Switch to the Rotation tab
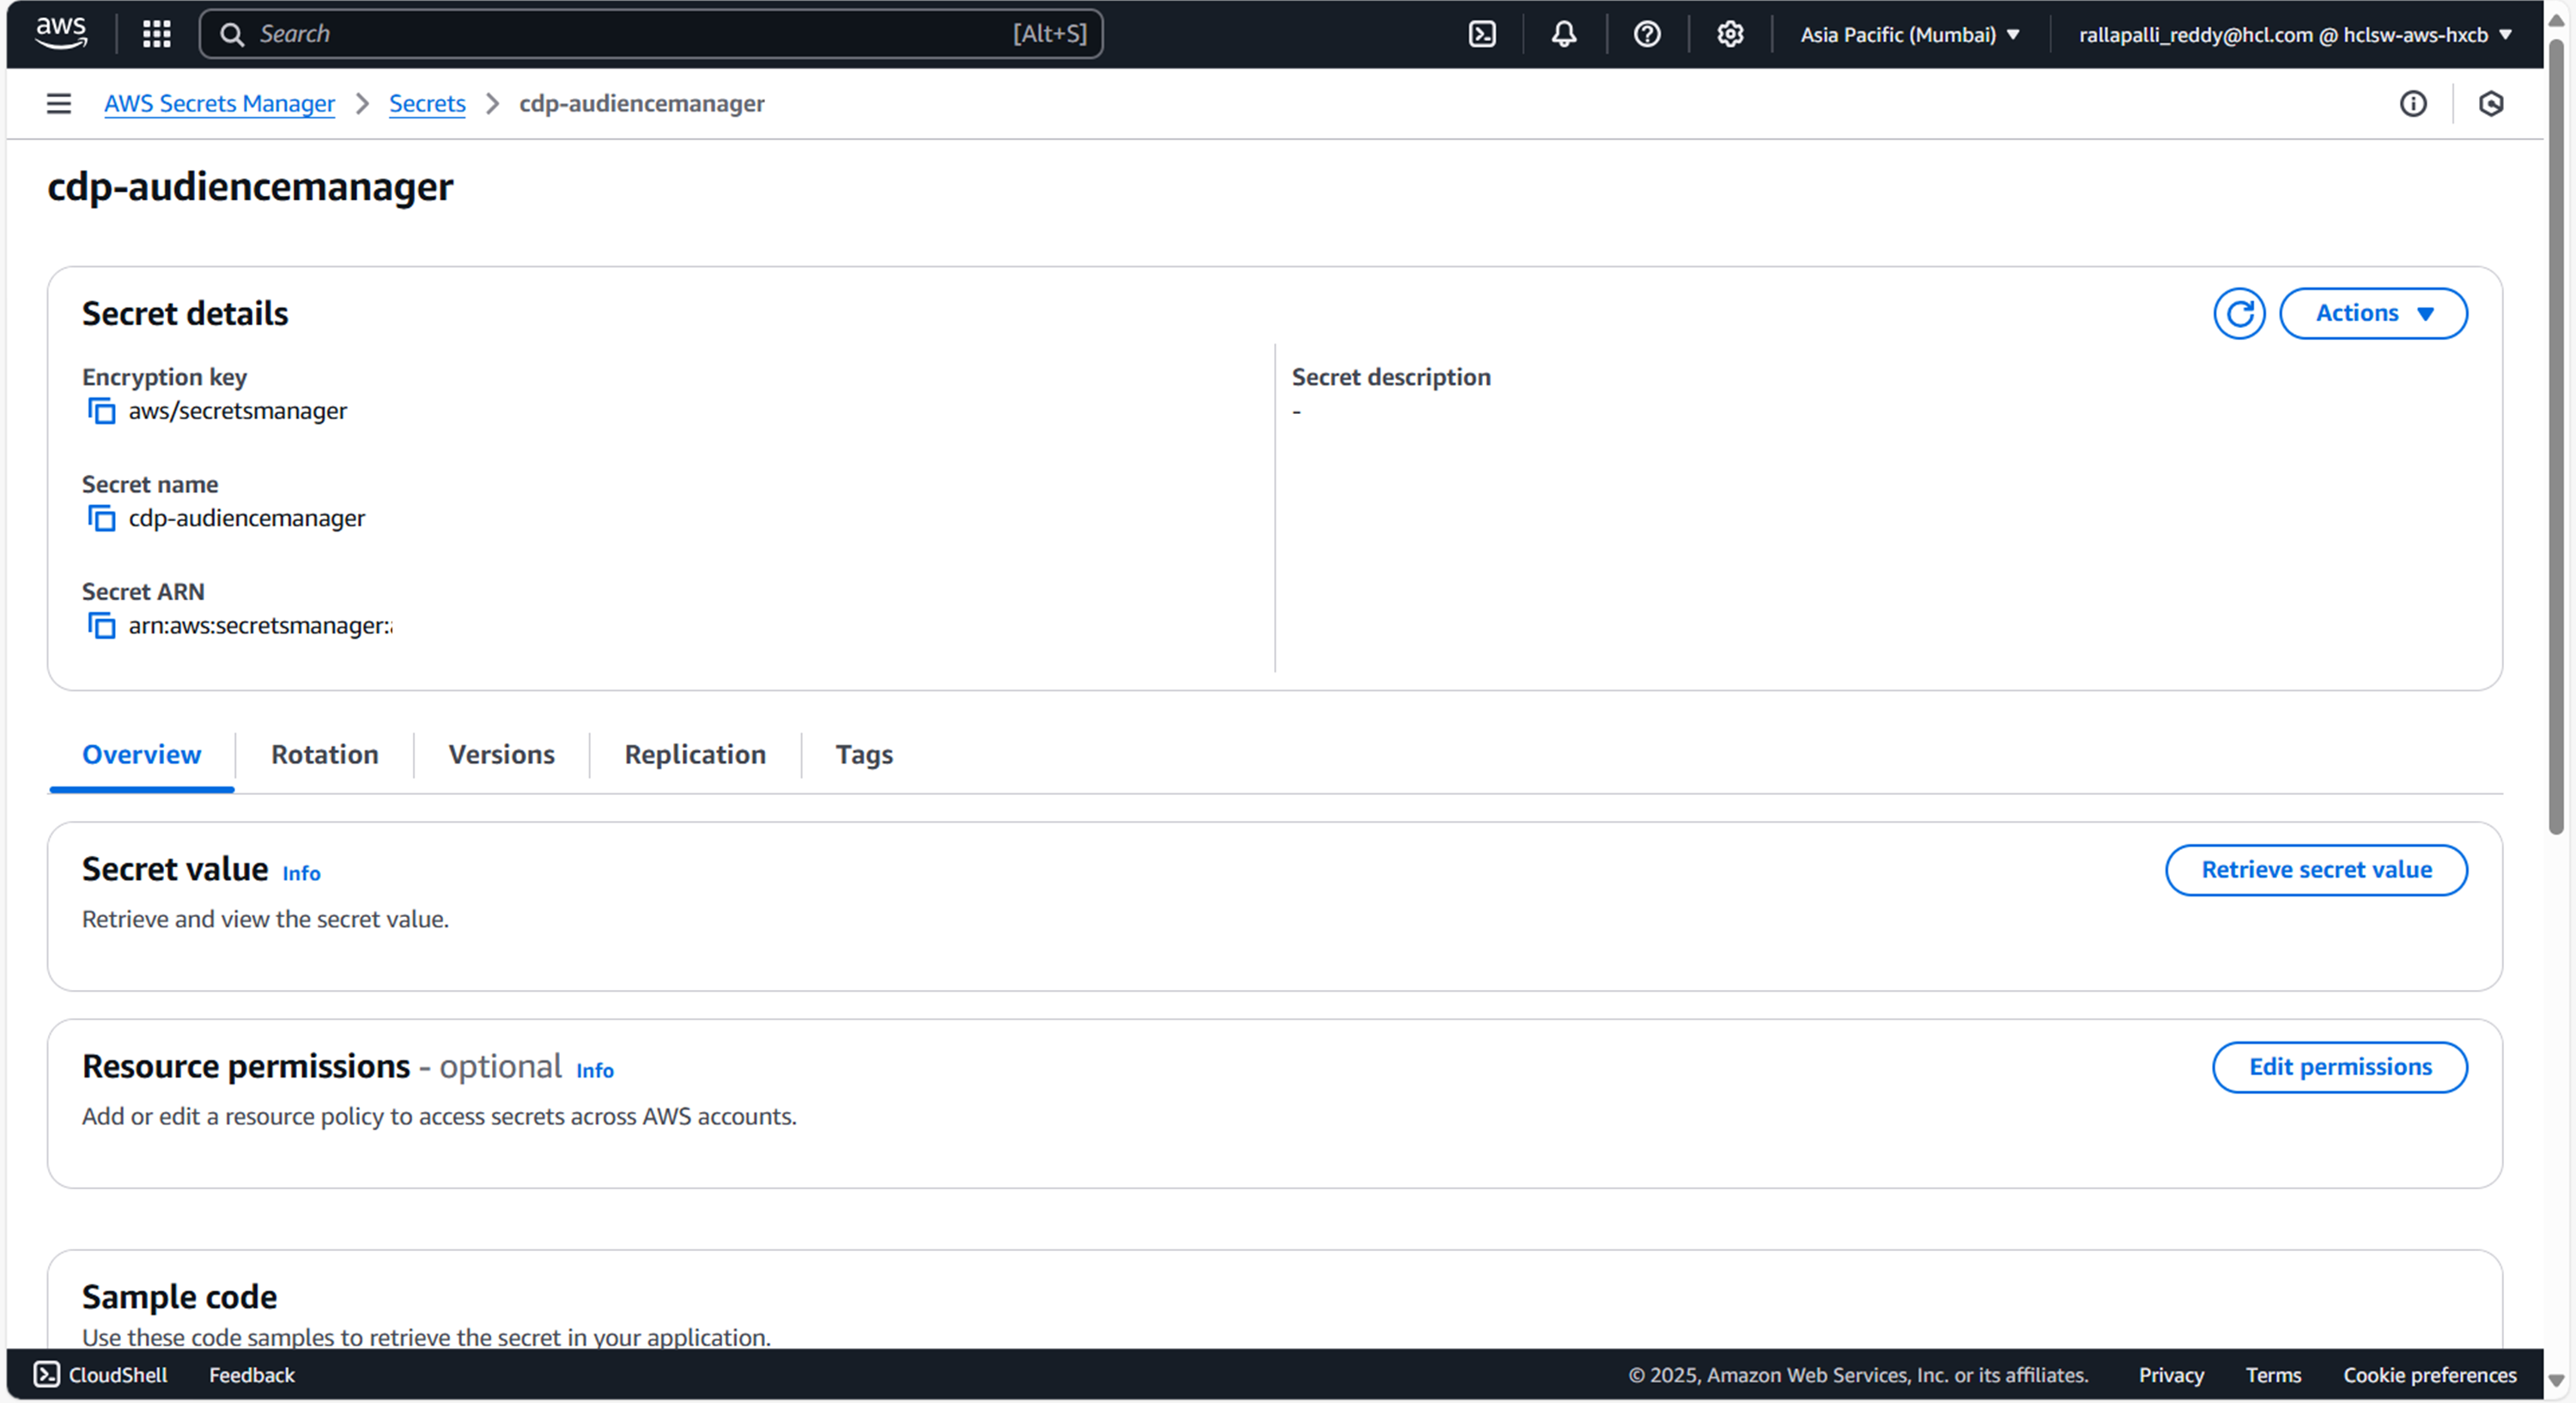The width and height of the screenshot is (2576, 1403). click(324, 755)
